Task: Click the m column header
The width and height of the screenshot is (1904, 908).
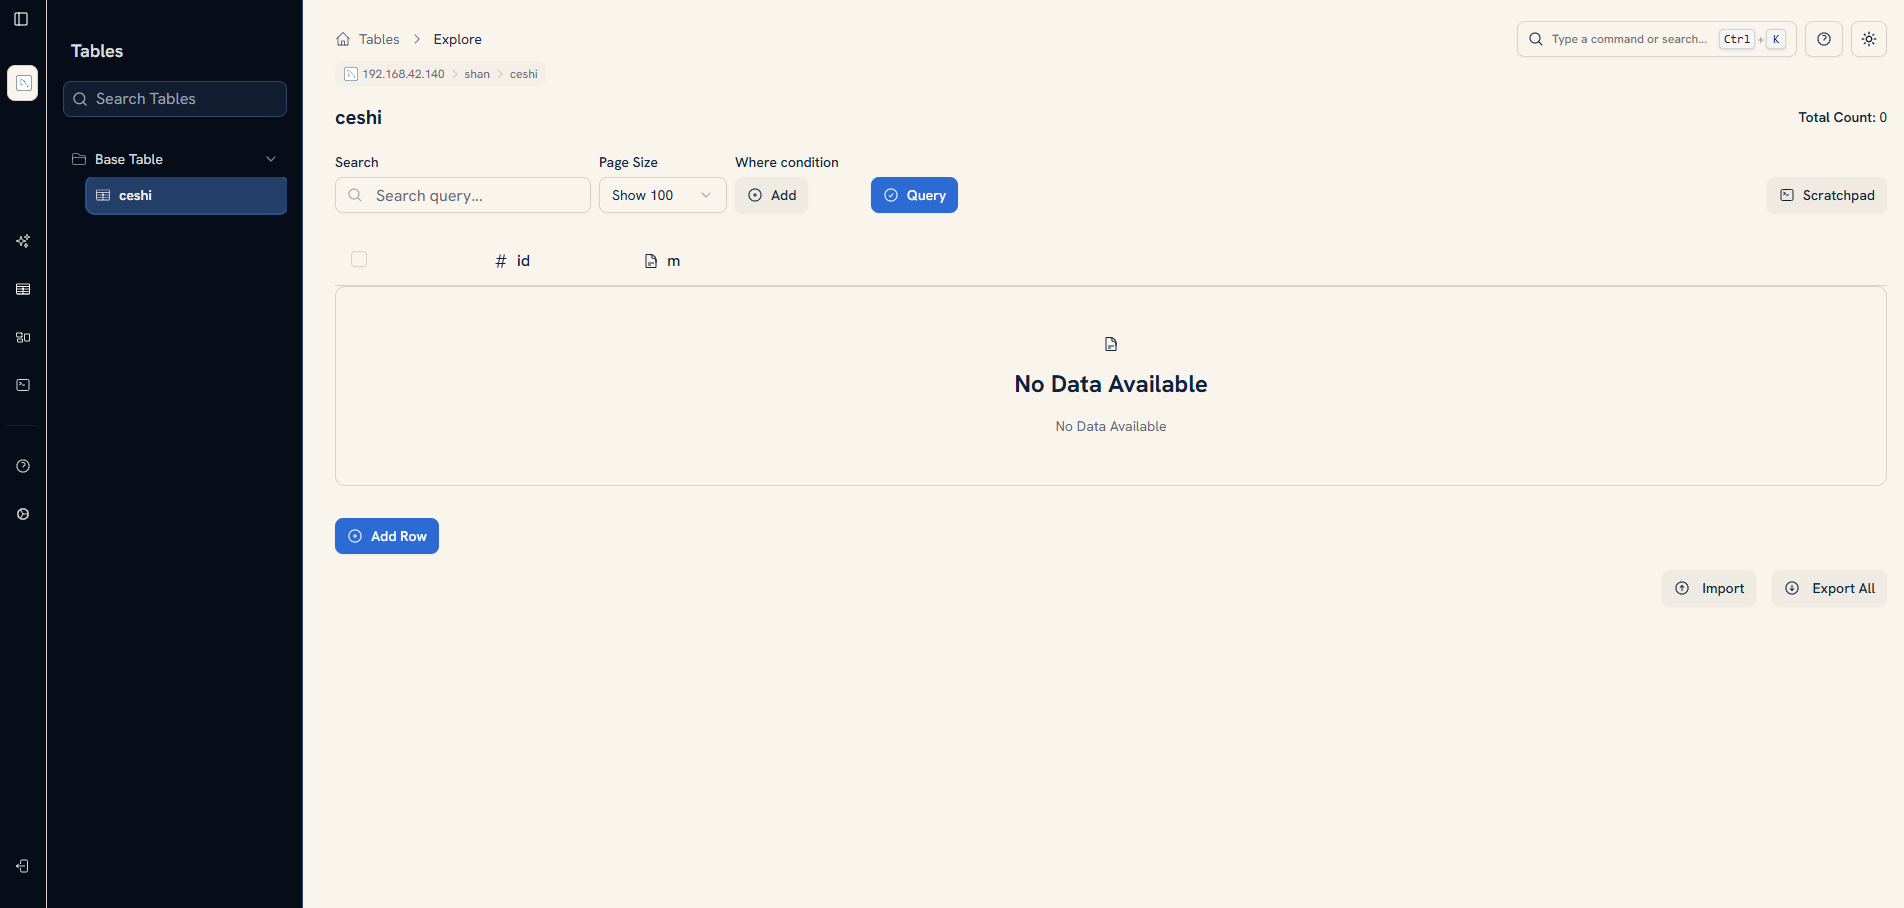Action: pos(662,261)
